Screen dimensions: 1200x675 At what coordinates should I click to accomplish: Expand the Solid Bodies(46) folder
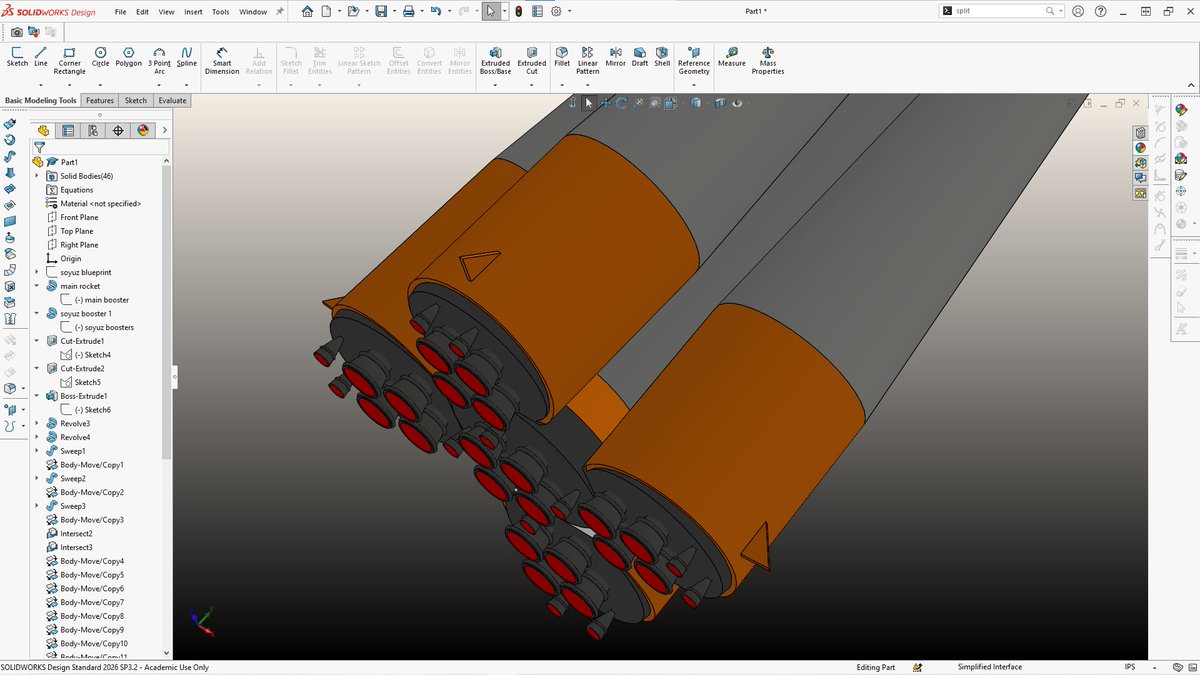[37, 176]
